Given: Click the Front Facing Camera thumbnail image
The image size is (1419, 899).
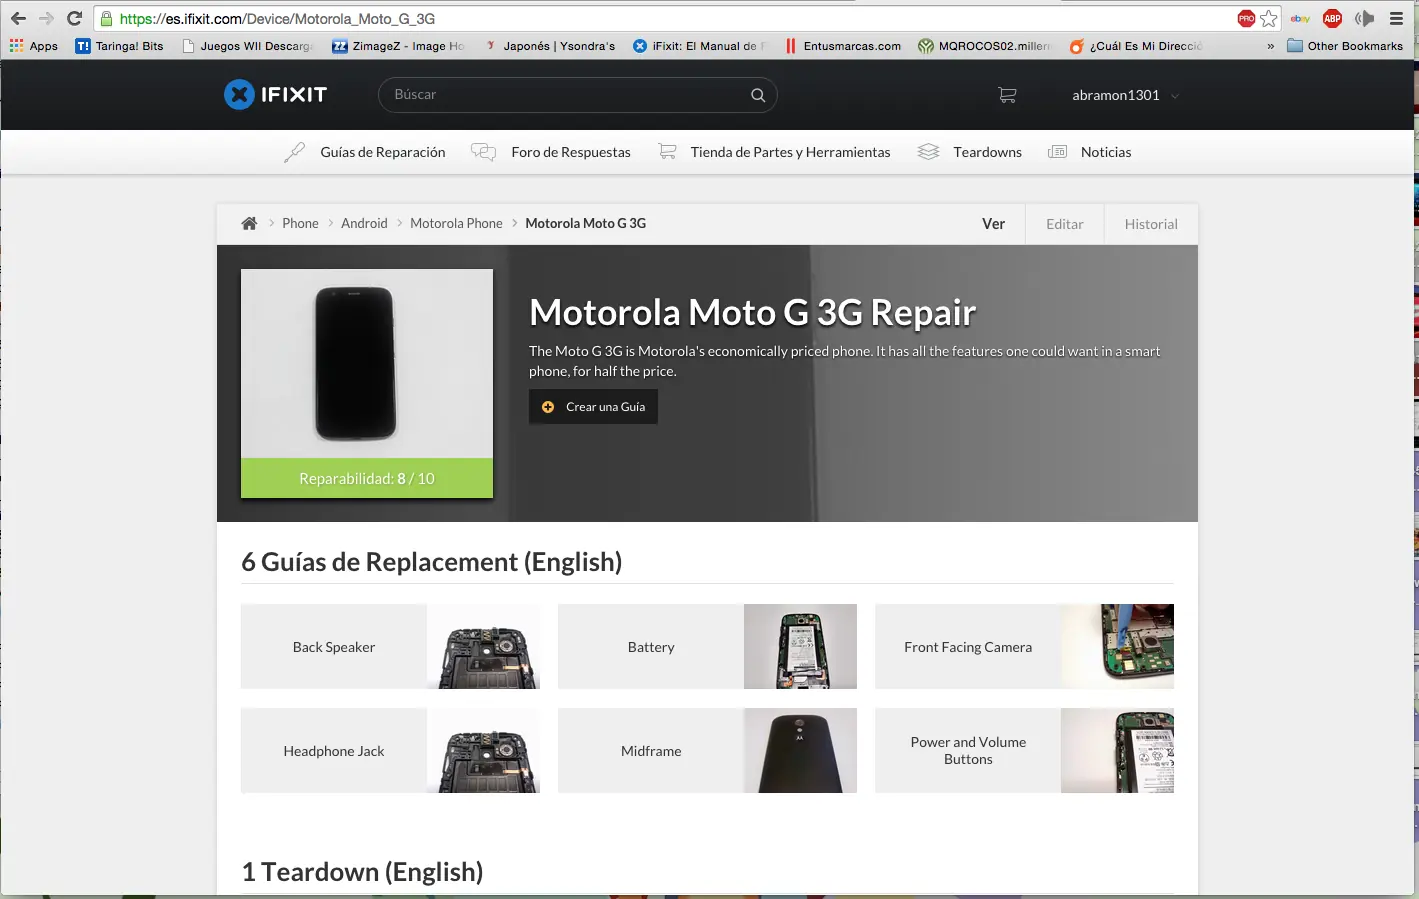Looking at the screenshot, I should 1117,647.
